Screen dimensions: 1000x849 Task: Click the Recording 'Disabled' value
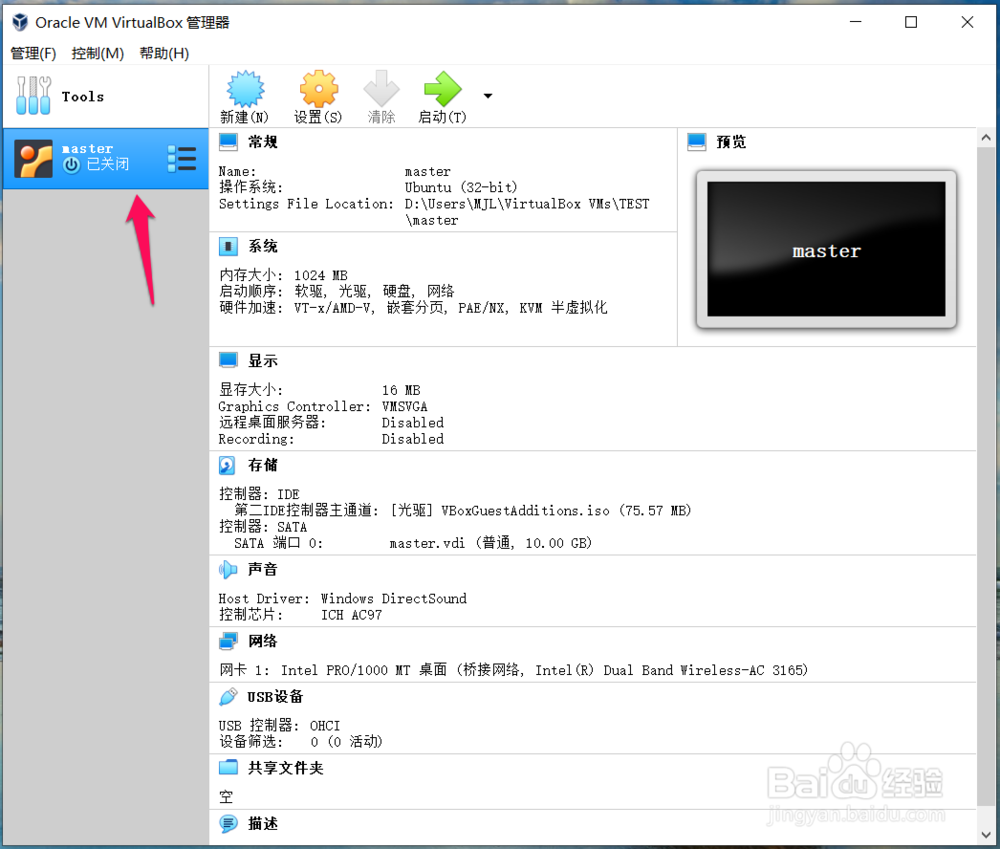[413, 439]
